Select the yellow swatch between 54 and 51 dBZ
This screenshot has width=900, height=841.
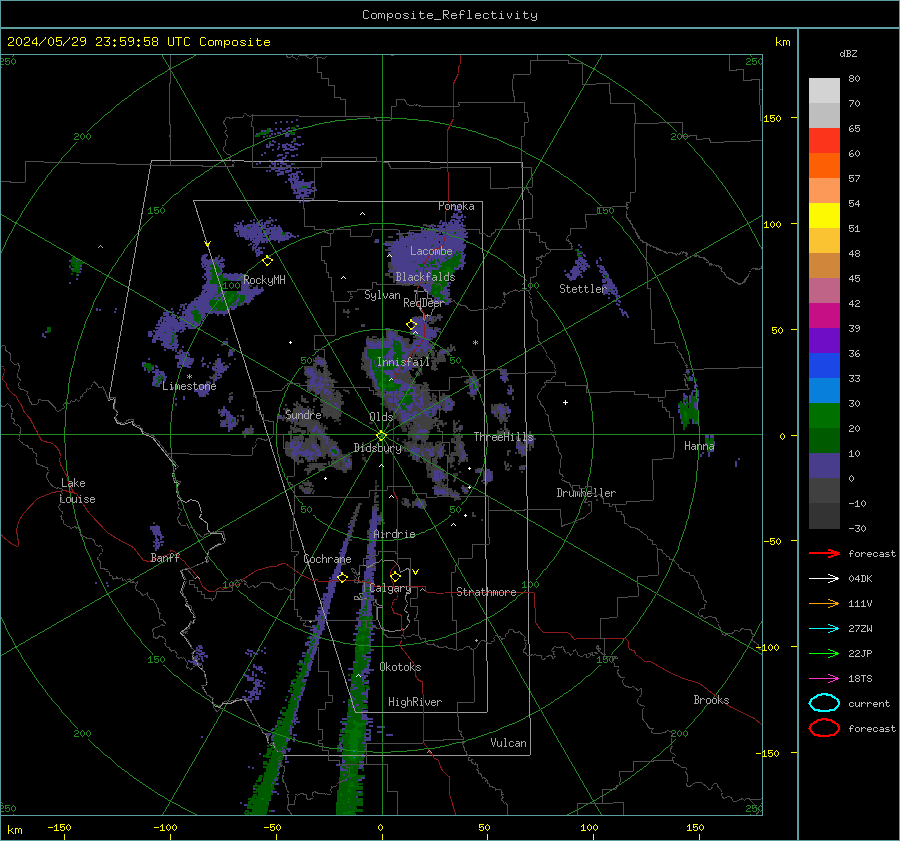[824, 216]
